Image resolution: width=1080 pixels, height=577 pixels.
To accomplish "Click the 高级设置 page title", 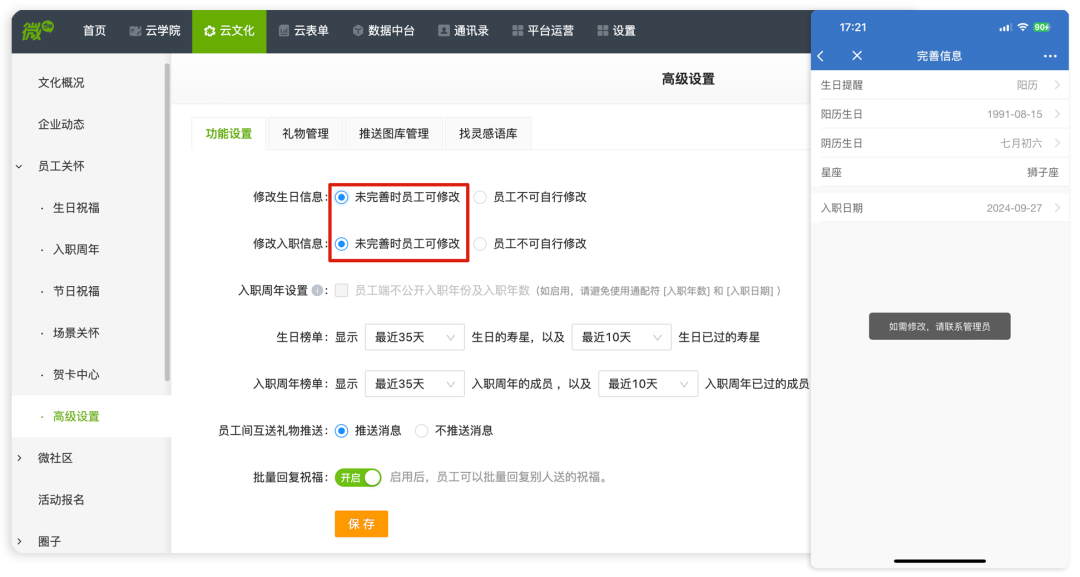I will [x=688, y=79].
